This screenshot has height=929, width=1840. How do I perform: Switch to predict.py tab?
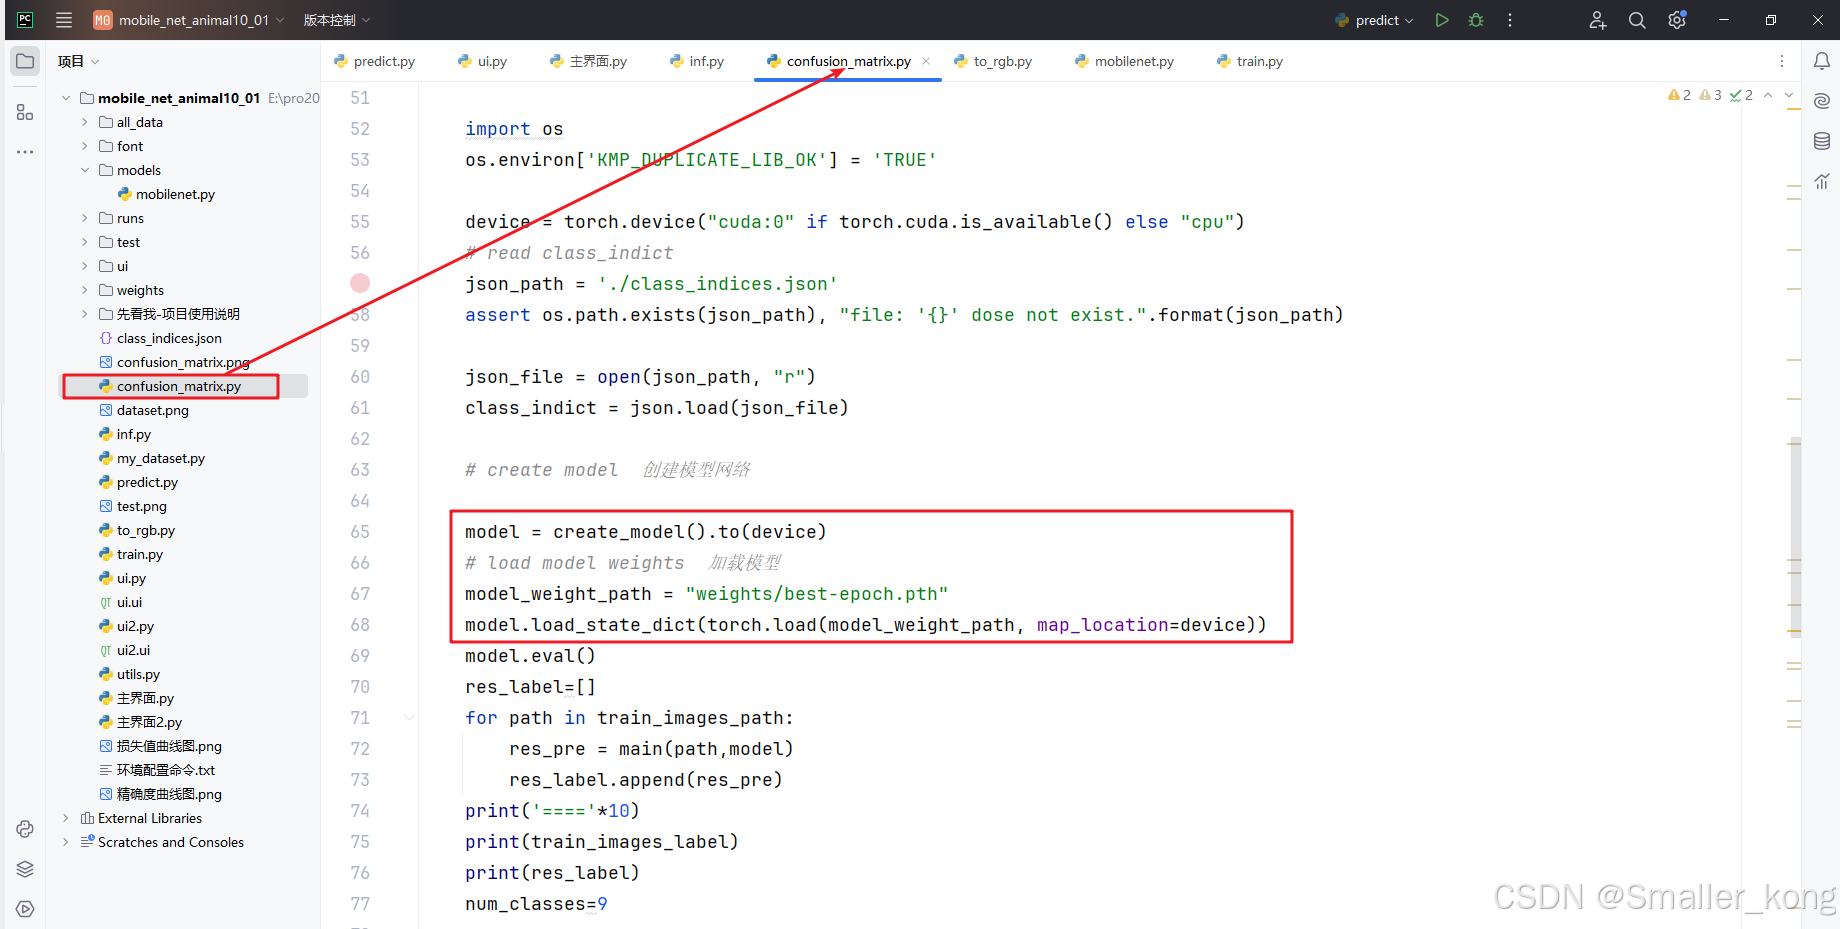[375, 61]
